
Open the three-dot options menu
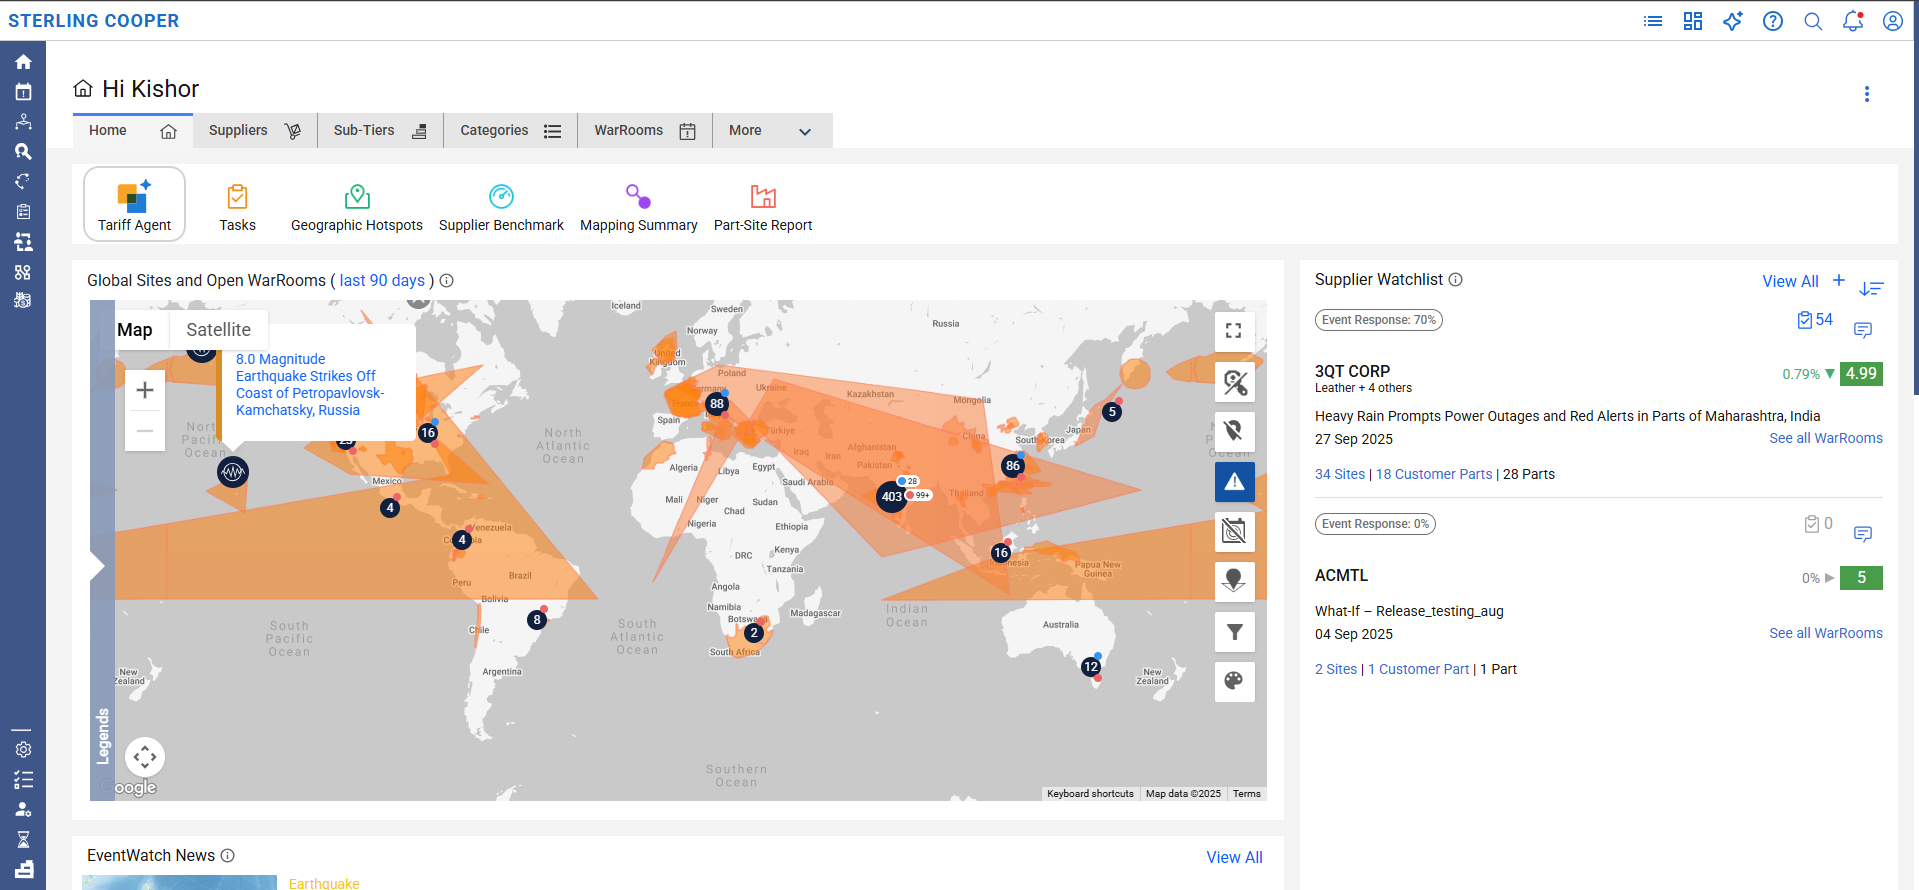tap(1866, 94)
